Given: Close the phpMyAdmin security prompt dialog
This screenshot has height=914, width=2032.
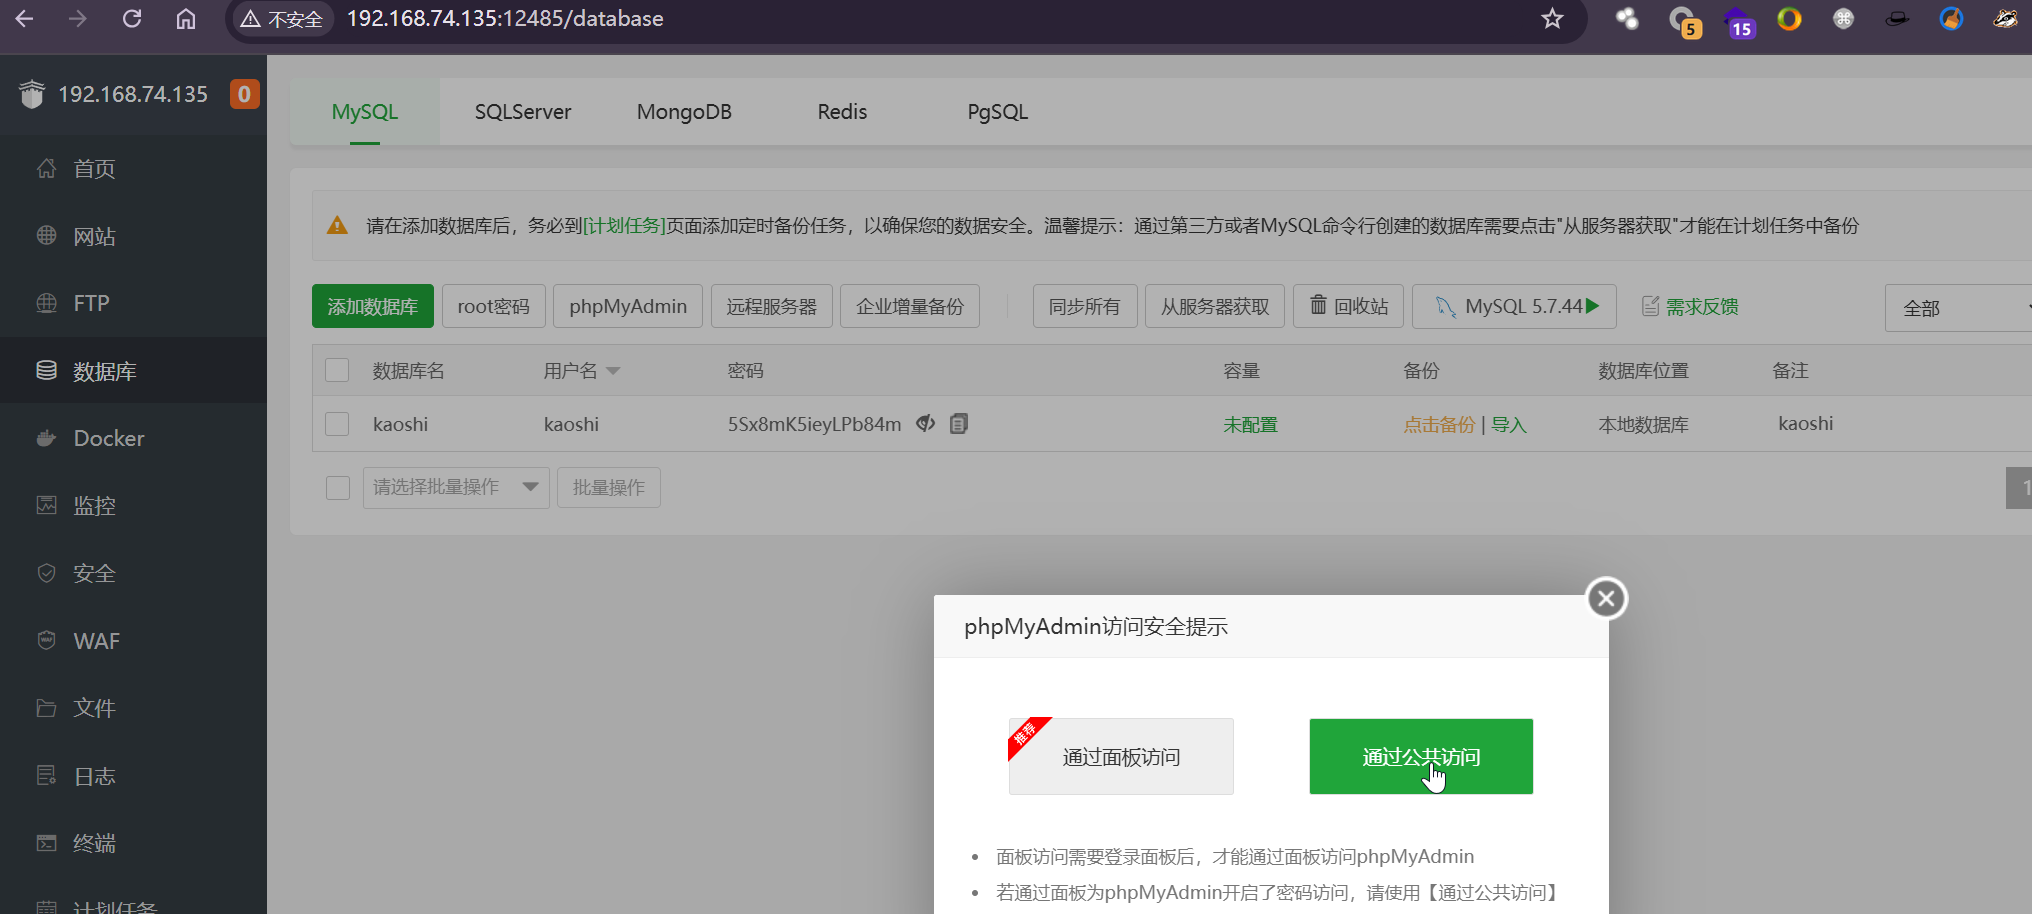Looking at the screenshot, I should (1606, 599).
